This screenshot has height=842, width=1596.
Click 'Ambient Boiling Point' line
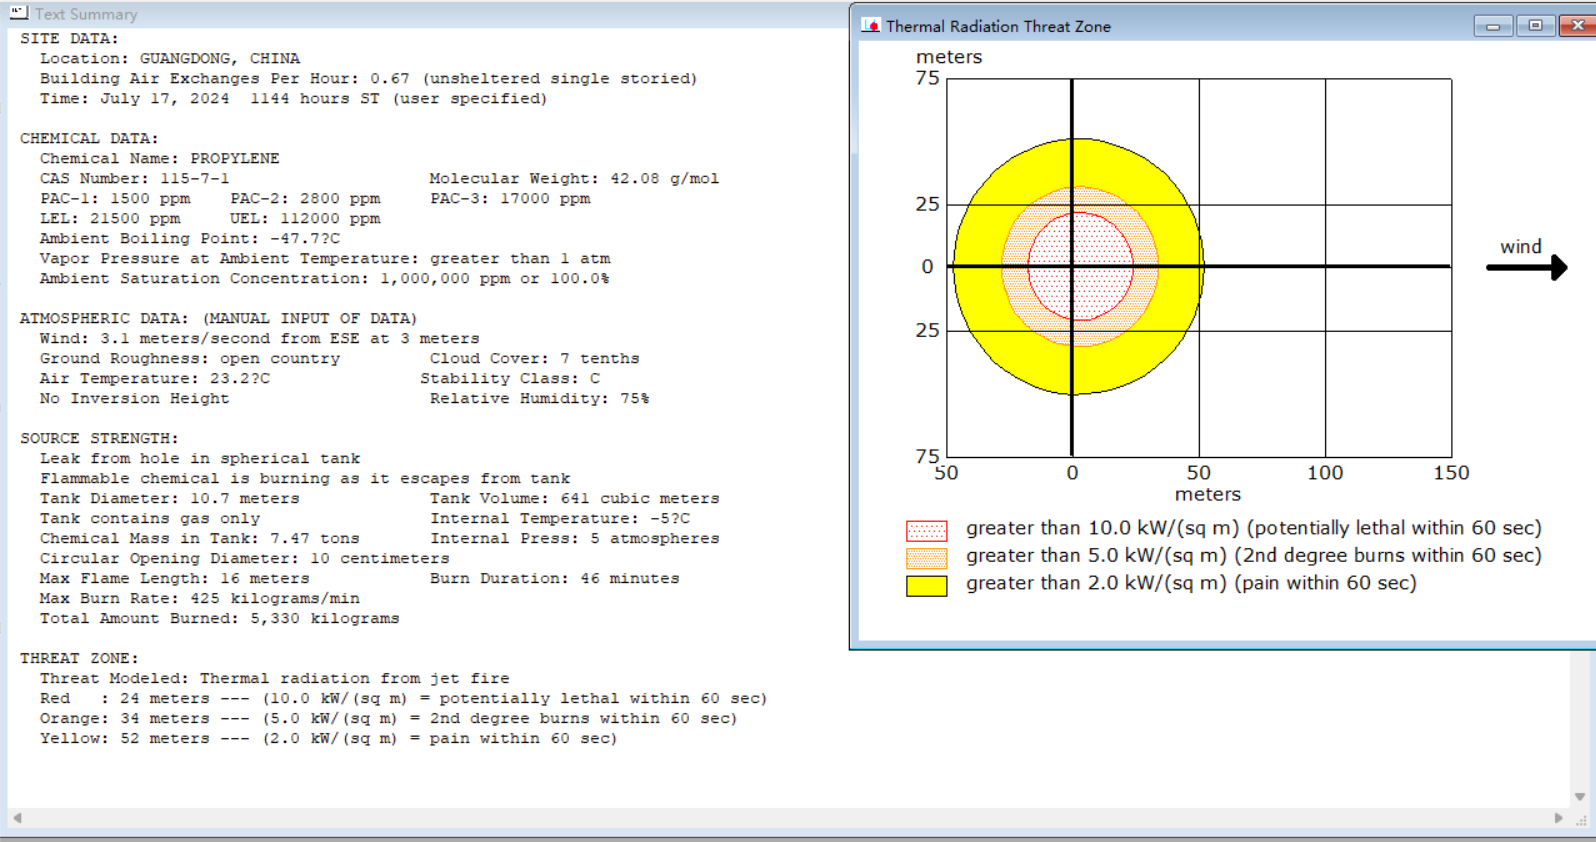click(190, 238)
